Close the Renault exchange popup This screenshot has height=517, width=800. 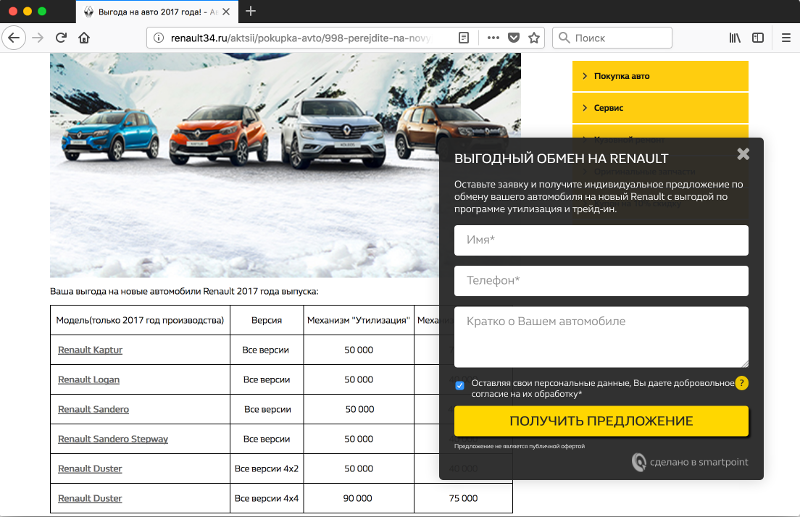tap(743, 154)
